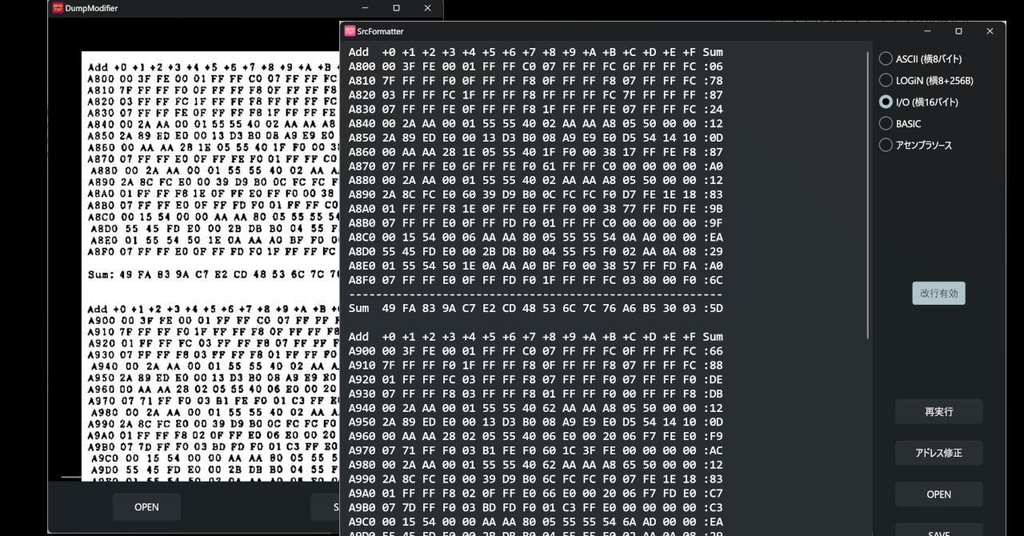Maximize the DumpModifier window
The image size is (1024, 536).
pyautogui.click(x=396, y=8)
